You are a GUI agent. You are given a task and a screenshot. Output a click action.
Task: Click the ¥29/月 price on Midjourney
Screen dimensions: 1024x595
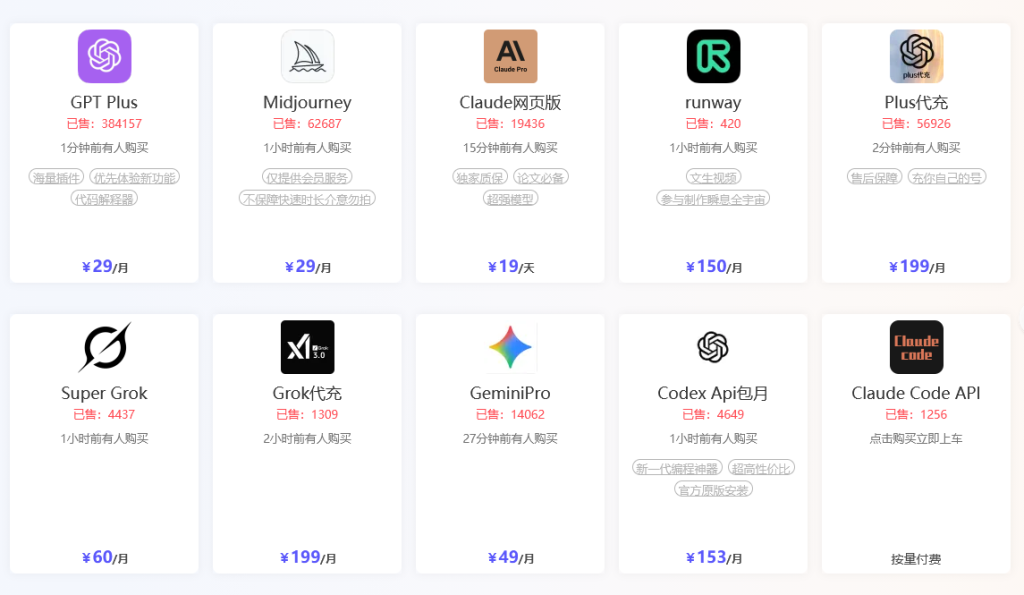(308, 266)
